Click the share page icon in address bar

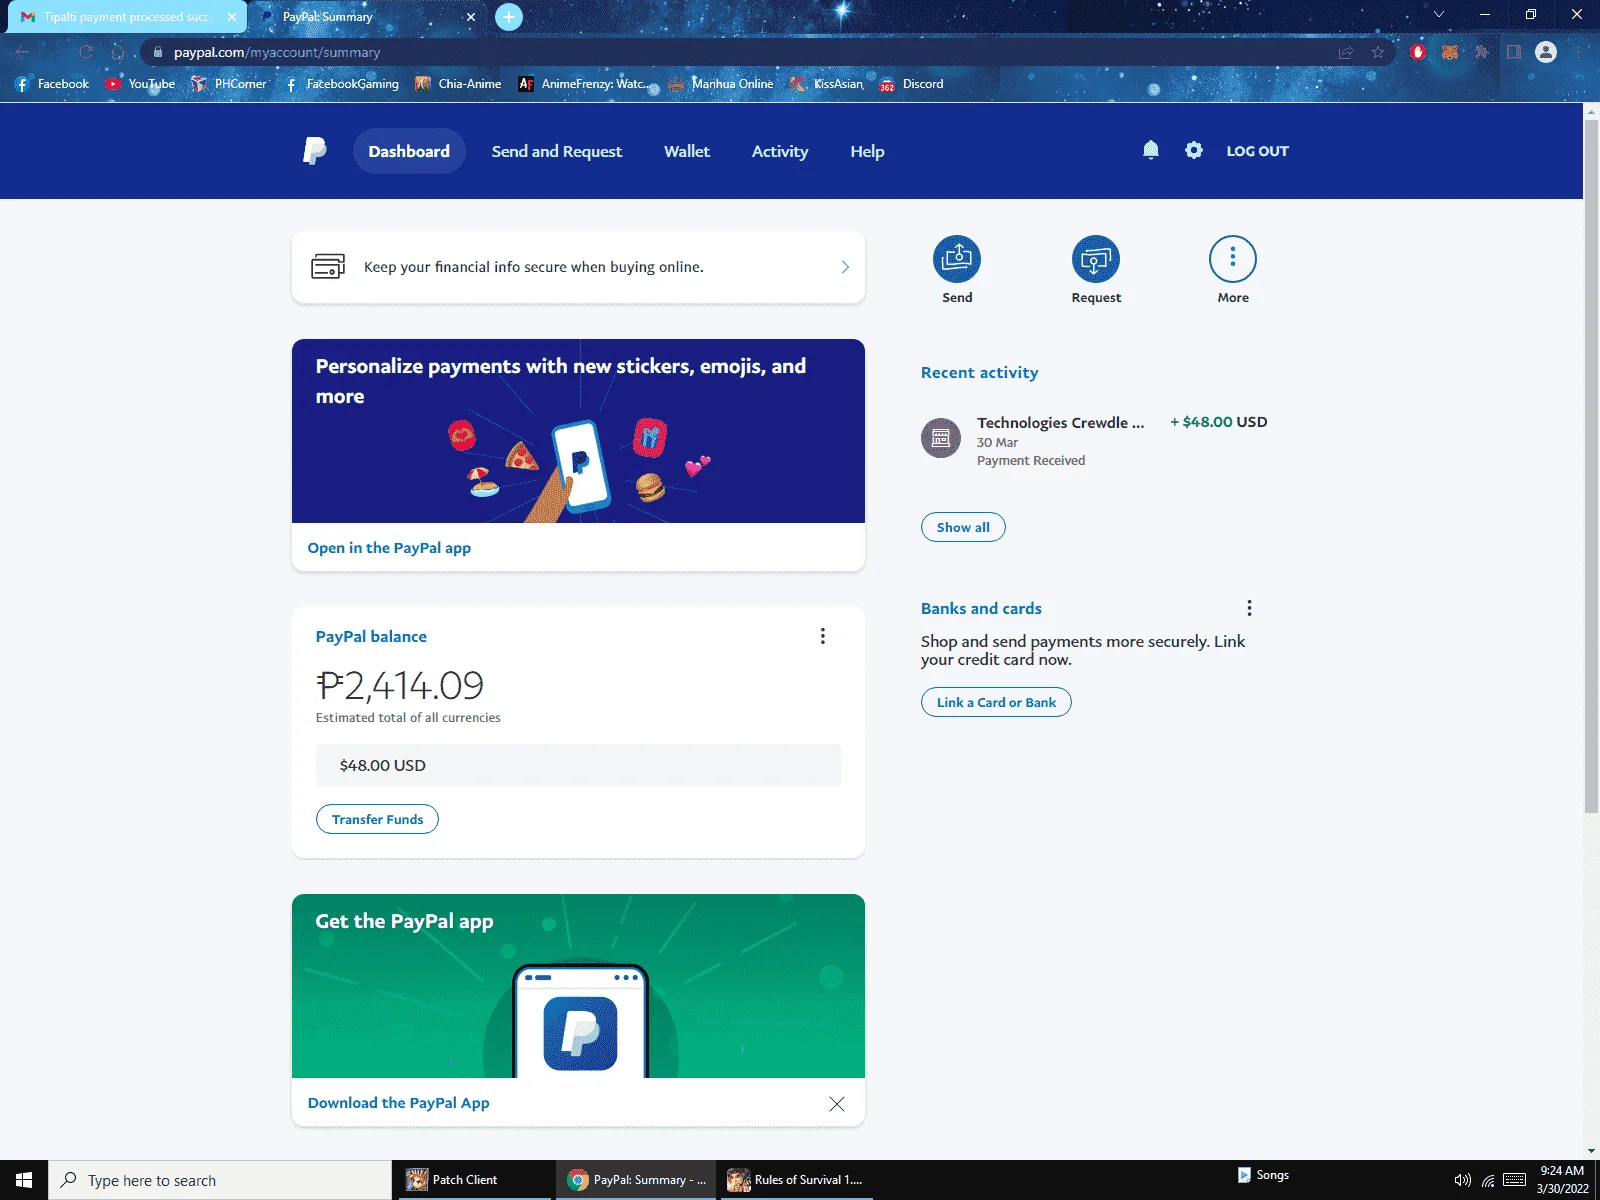[x=1346, y=52]
